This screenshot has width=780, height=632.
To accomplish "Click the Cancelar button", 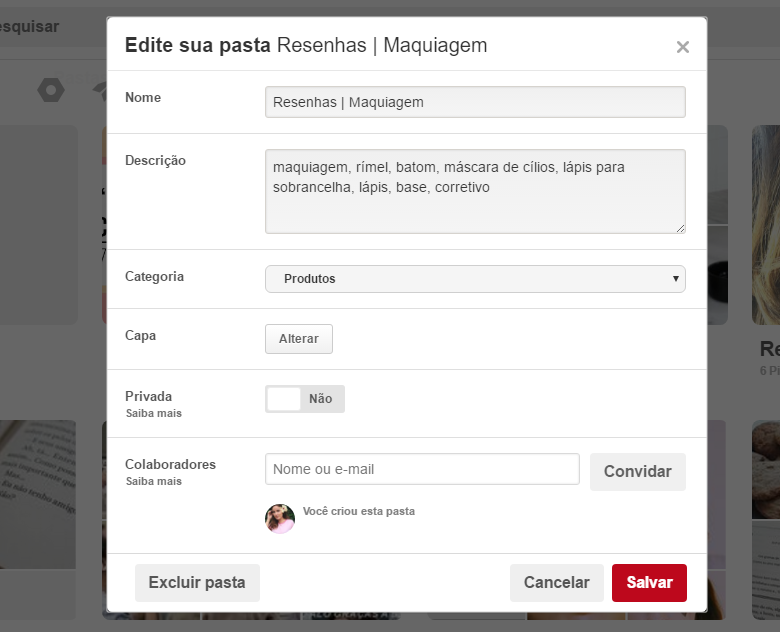I will point(556,582).
